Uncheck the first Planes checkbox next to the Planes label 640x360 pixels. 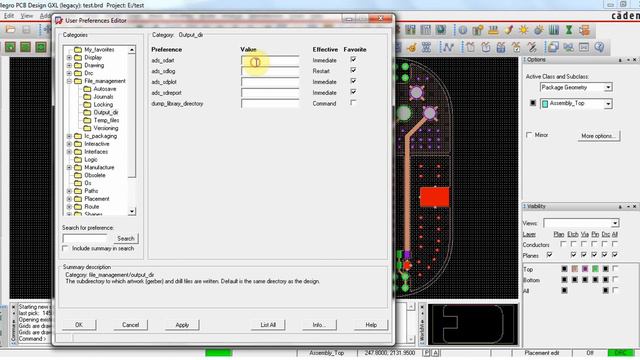550,255
